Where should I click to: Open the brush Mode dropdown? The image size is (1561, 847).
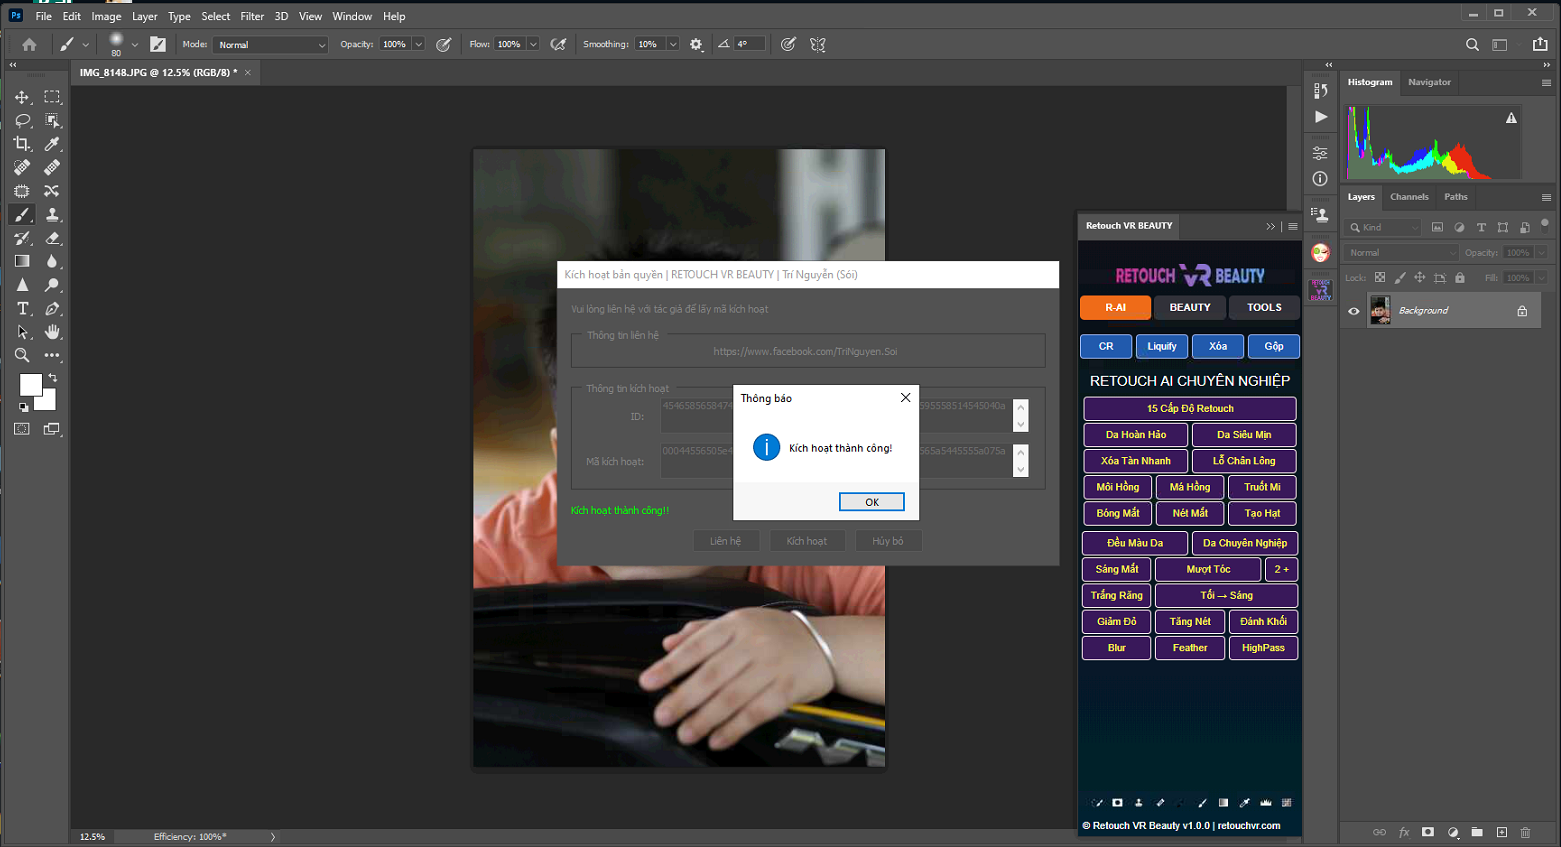pyautogui.click(x=270, y=45)
